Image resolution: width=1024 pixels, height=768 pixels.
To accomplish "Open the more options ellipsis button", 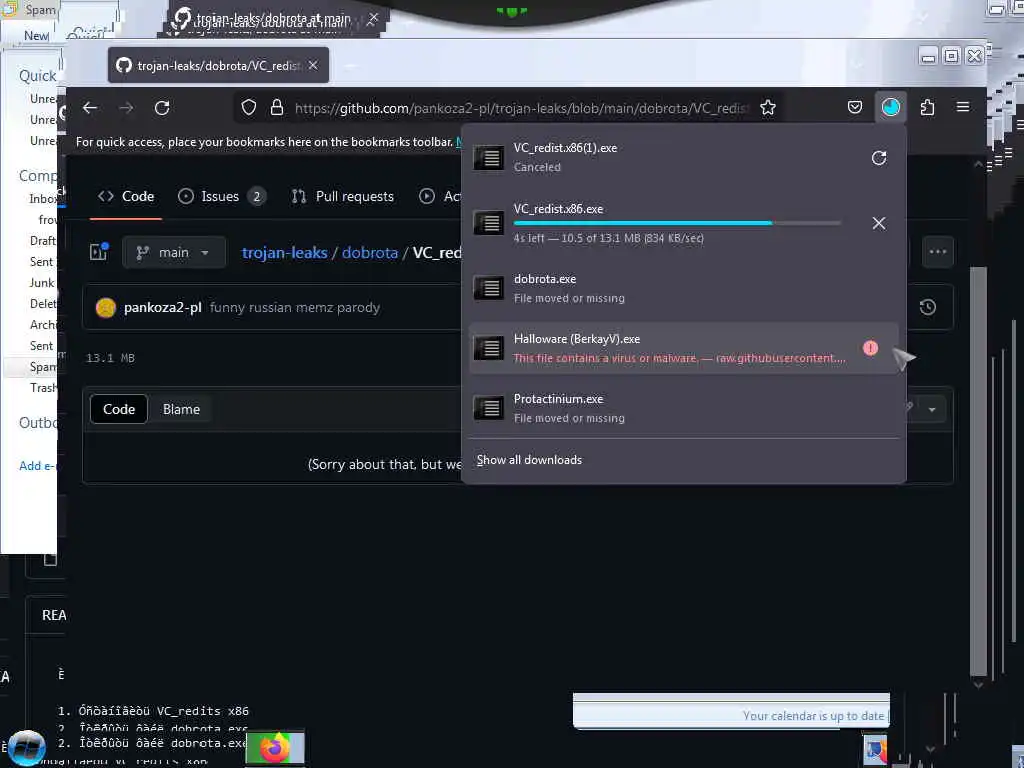I will click(x=938, y=252).
